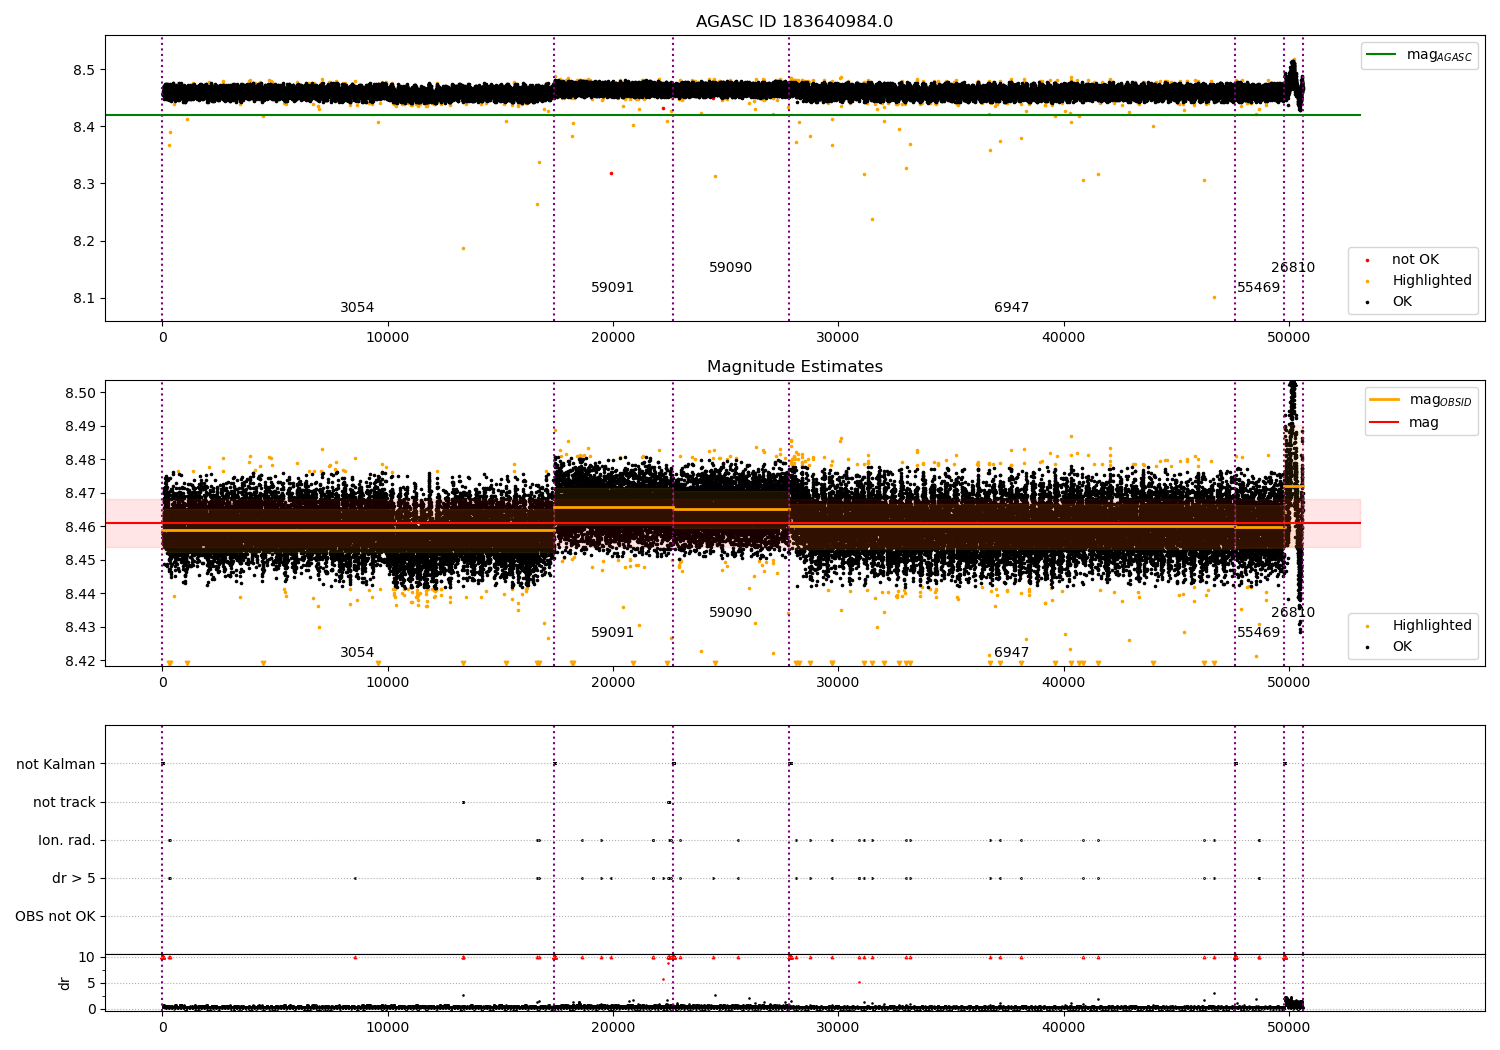The image size is (1500, 1050).
Task: Click the 5 tick on the dr axis
Action: [91, 984]
